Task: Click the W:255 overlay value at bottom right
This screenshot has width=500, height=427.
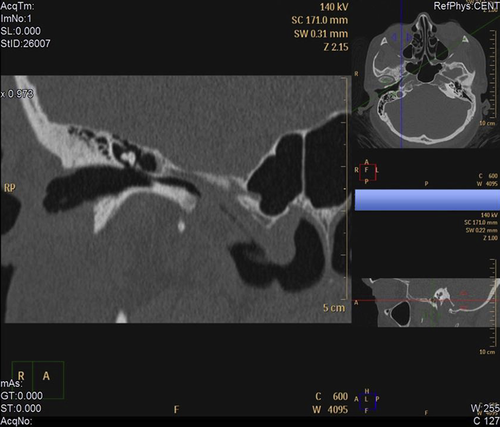Action: (x=485, y=408)
